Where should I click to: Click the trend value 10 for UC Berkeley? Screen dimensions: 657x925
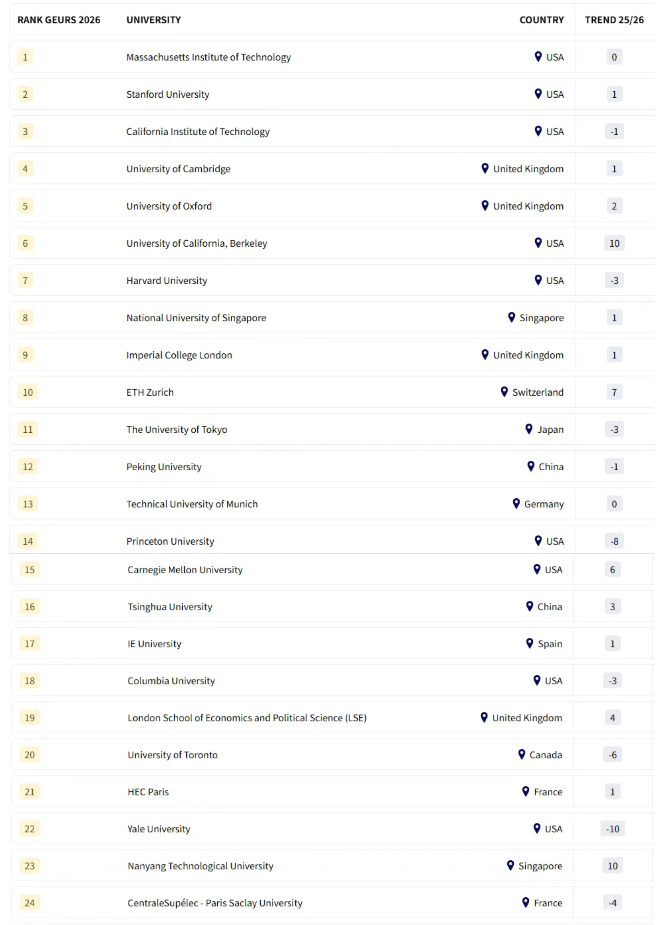(x=614, y=243)
